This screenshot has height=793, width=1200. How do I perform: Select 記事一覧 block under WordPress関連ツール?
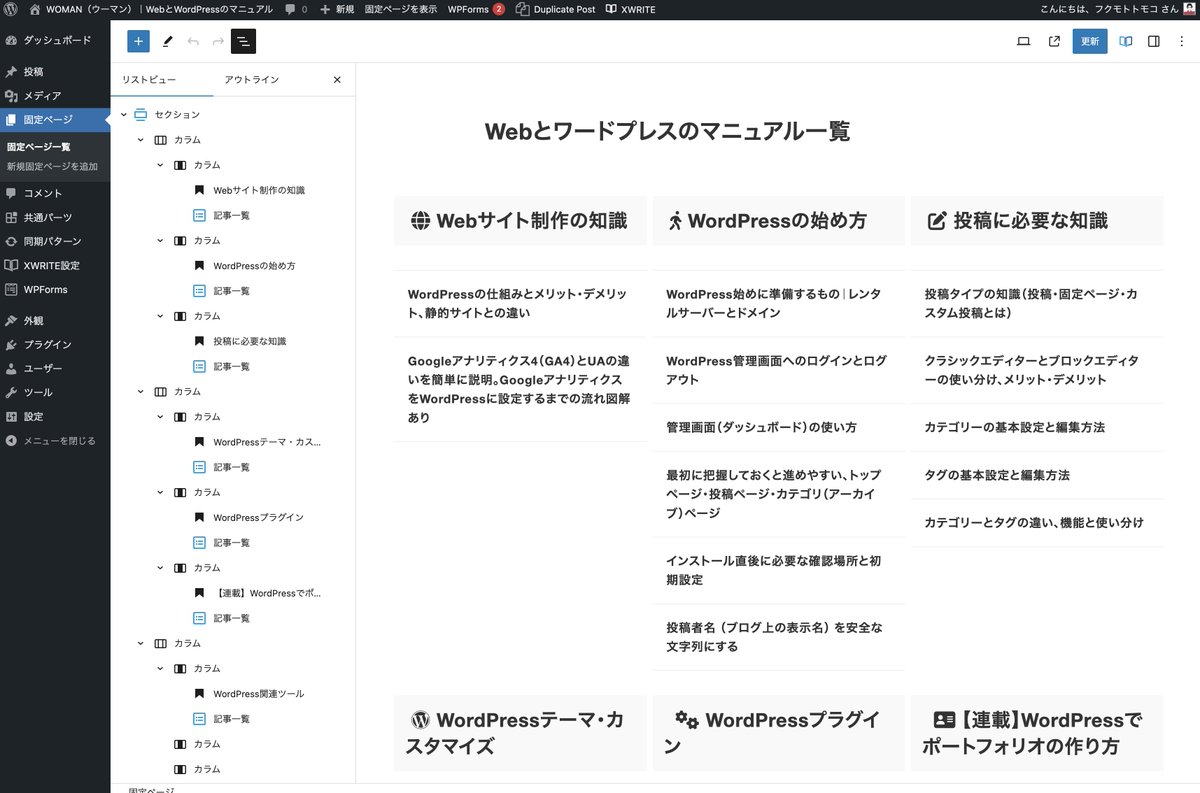click(x=231, y=719)
